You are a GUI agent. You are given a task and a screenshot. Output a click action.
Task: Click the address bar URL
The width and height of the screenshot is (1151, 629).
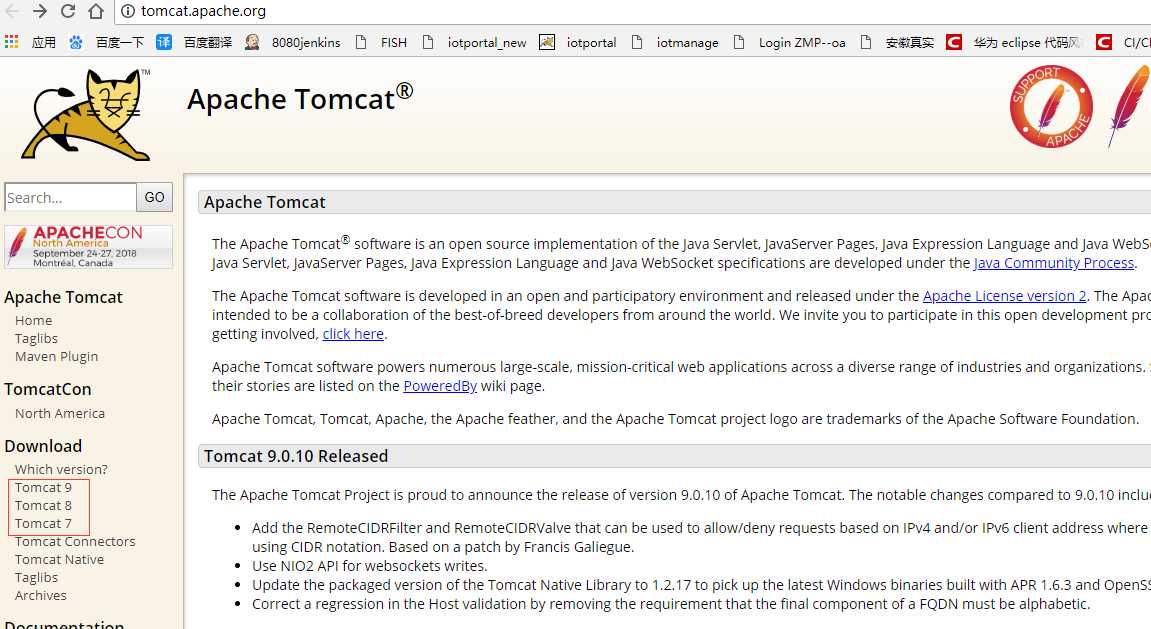point(203,11)
